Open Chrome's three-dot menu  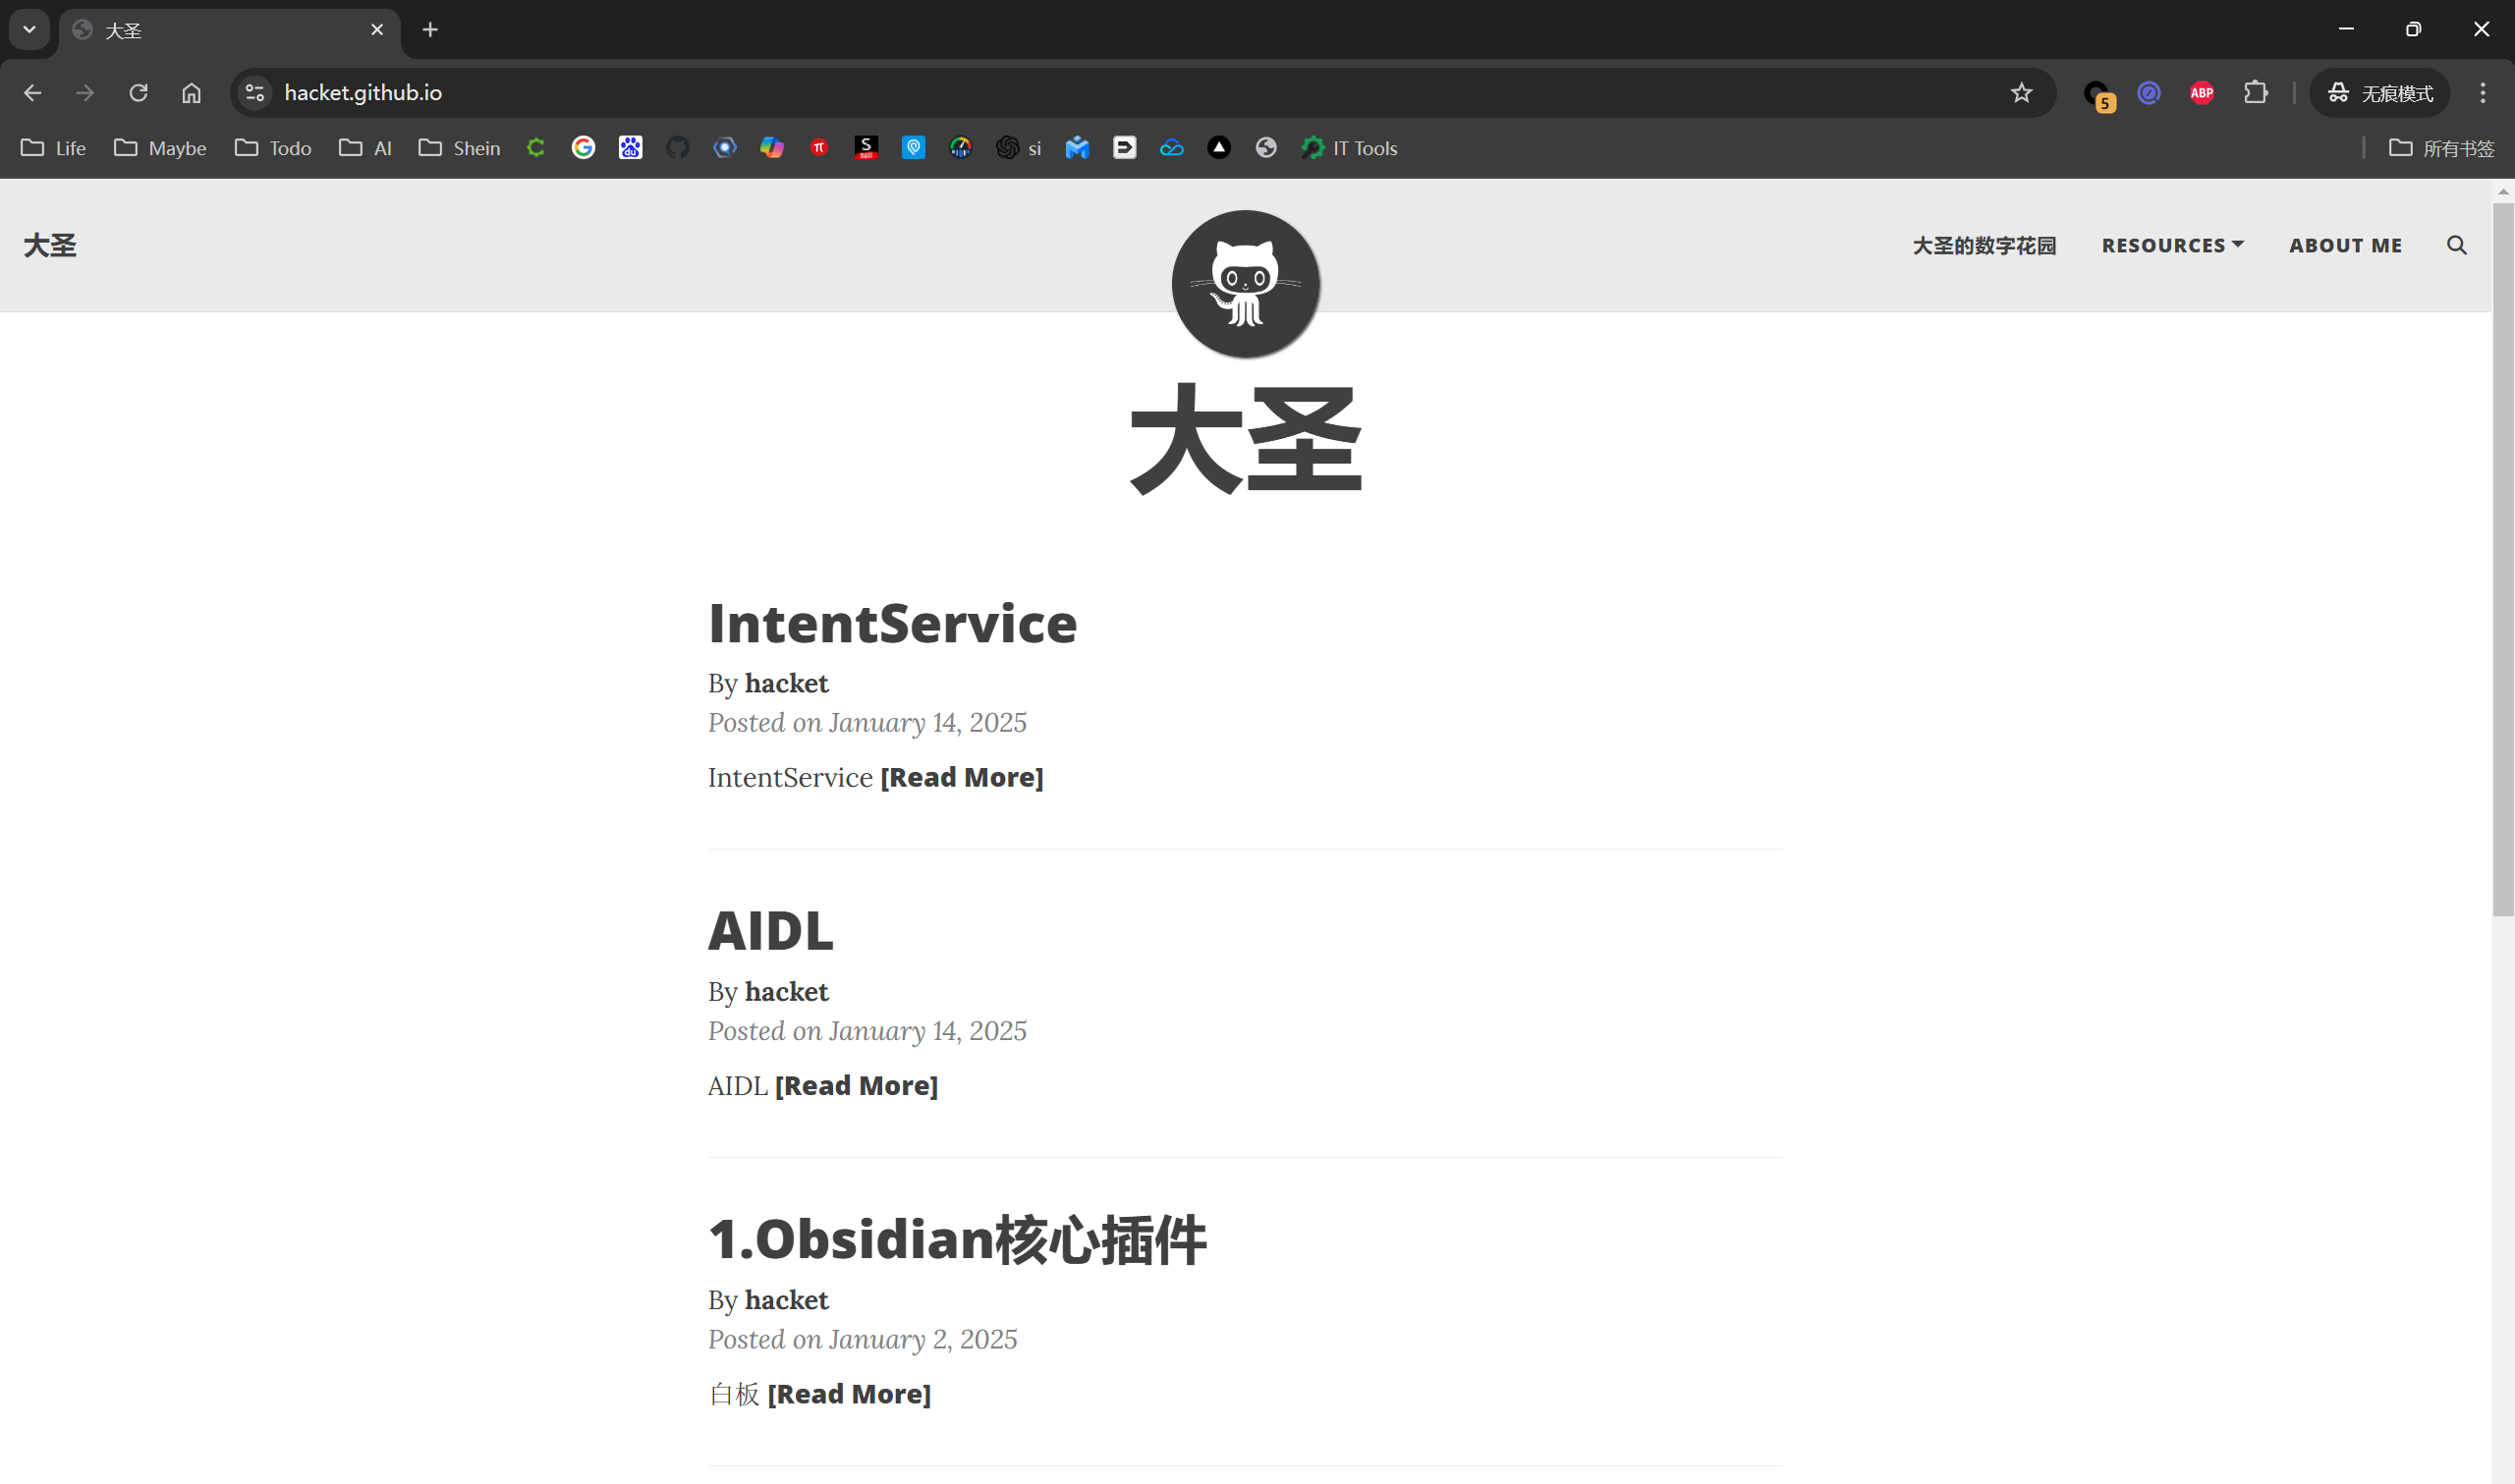click(x=2482, y=93)
